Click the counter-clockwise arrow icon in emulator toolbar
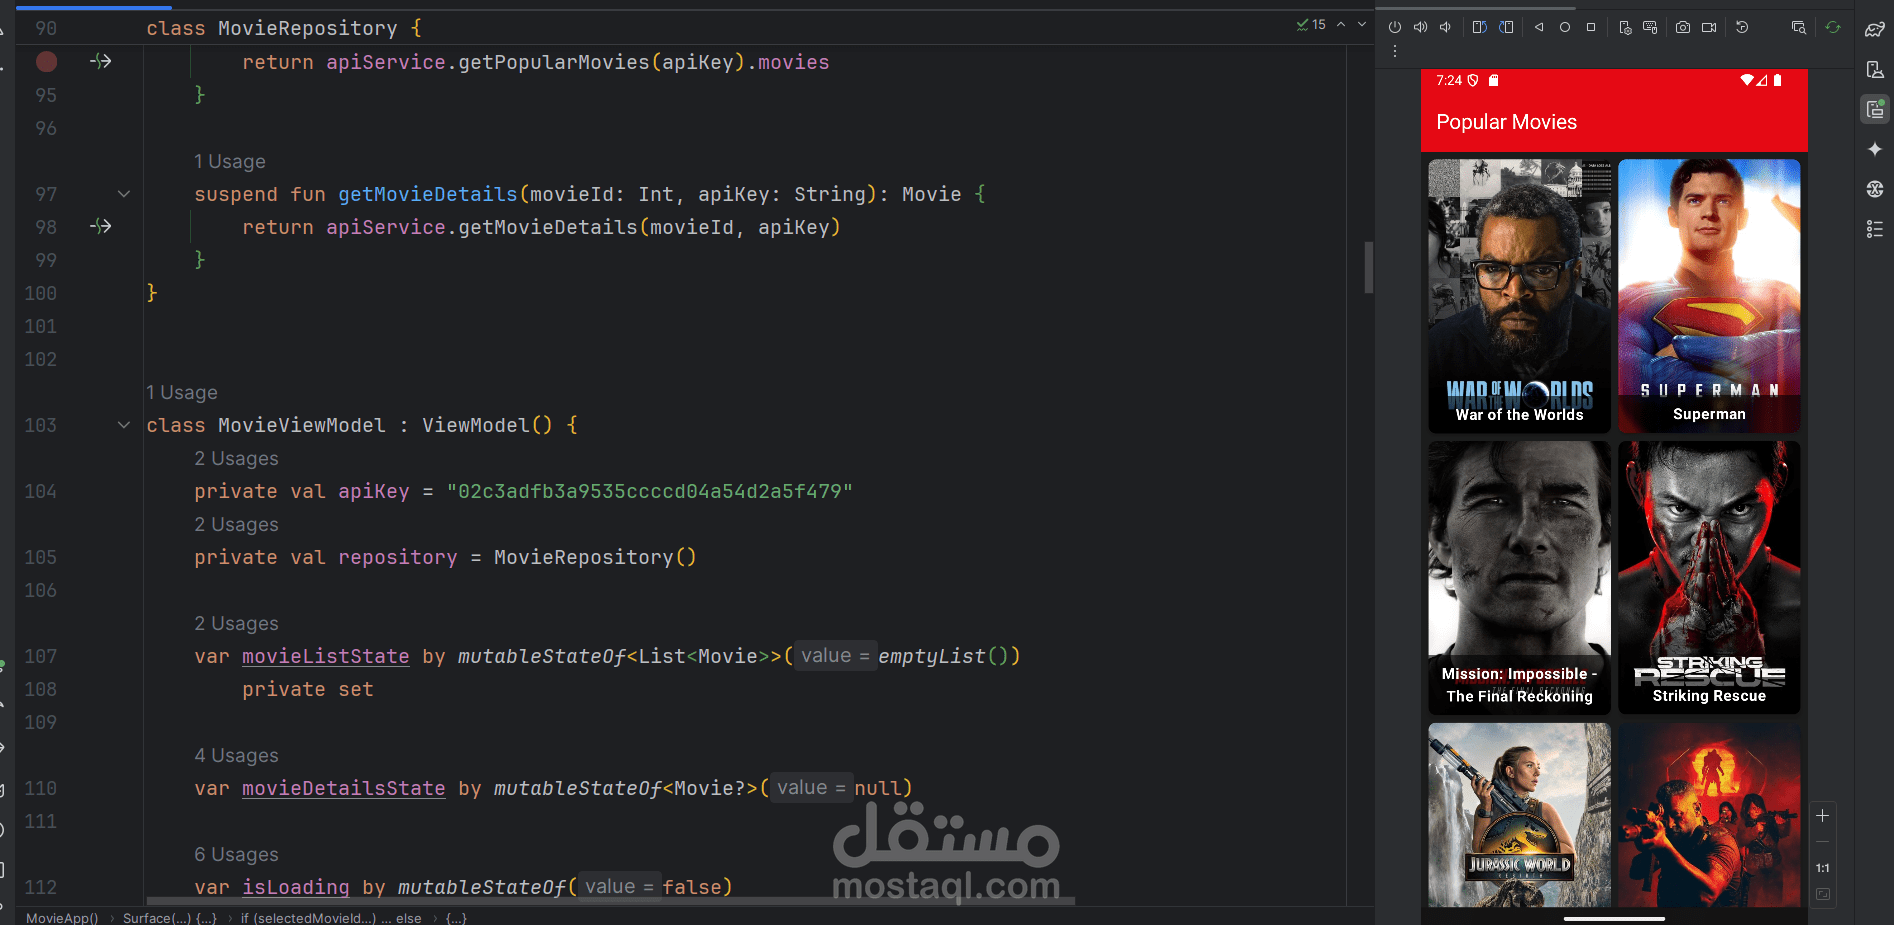Image resolution: width=1894 pixels, height=925 pixels. (x=1742, y=27)
